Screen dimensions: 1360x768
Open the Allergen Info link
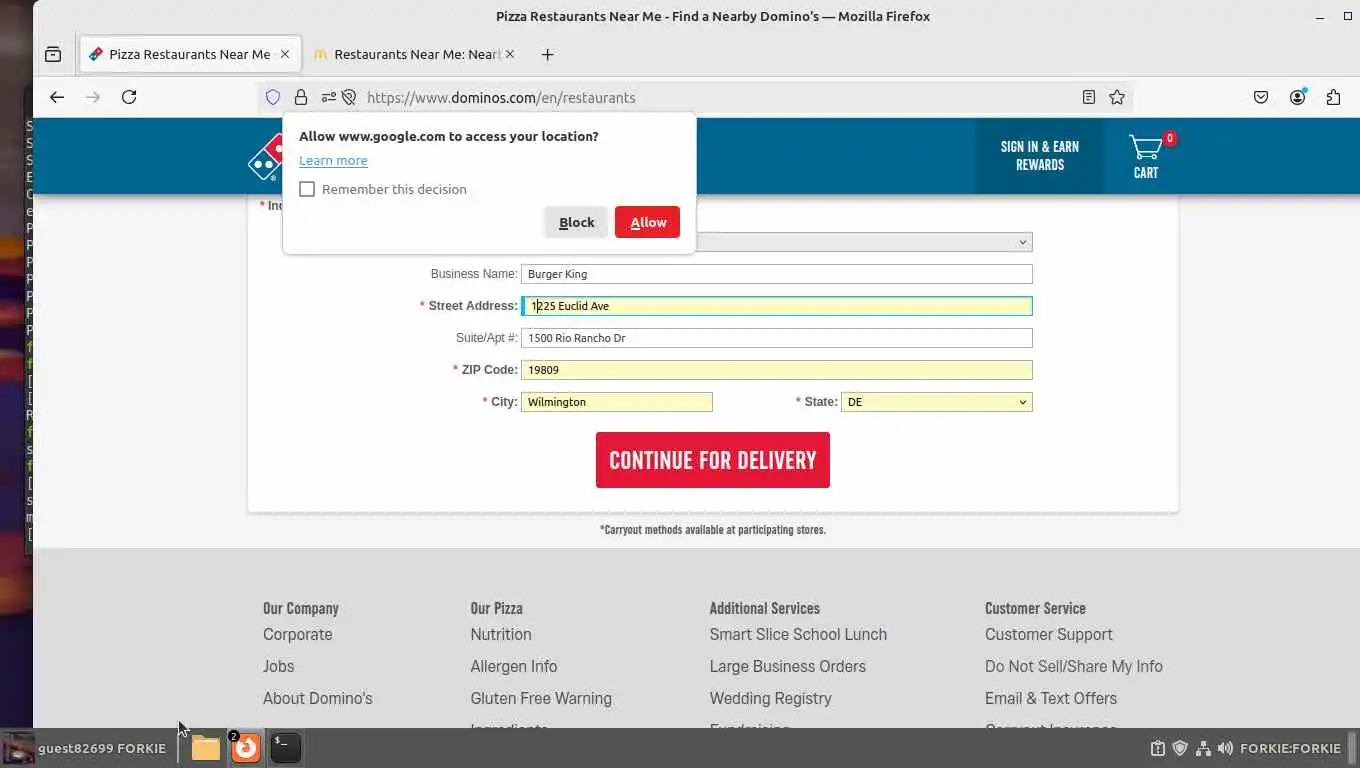click(x=514, y=666)
